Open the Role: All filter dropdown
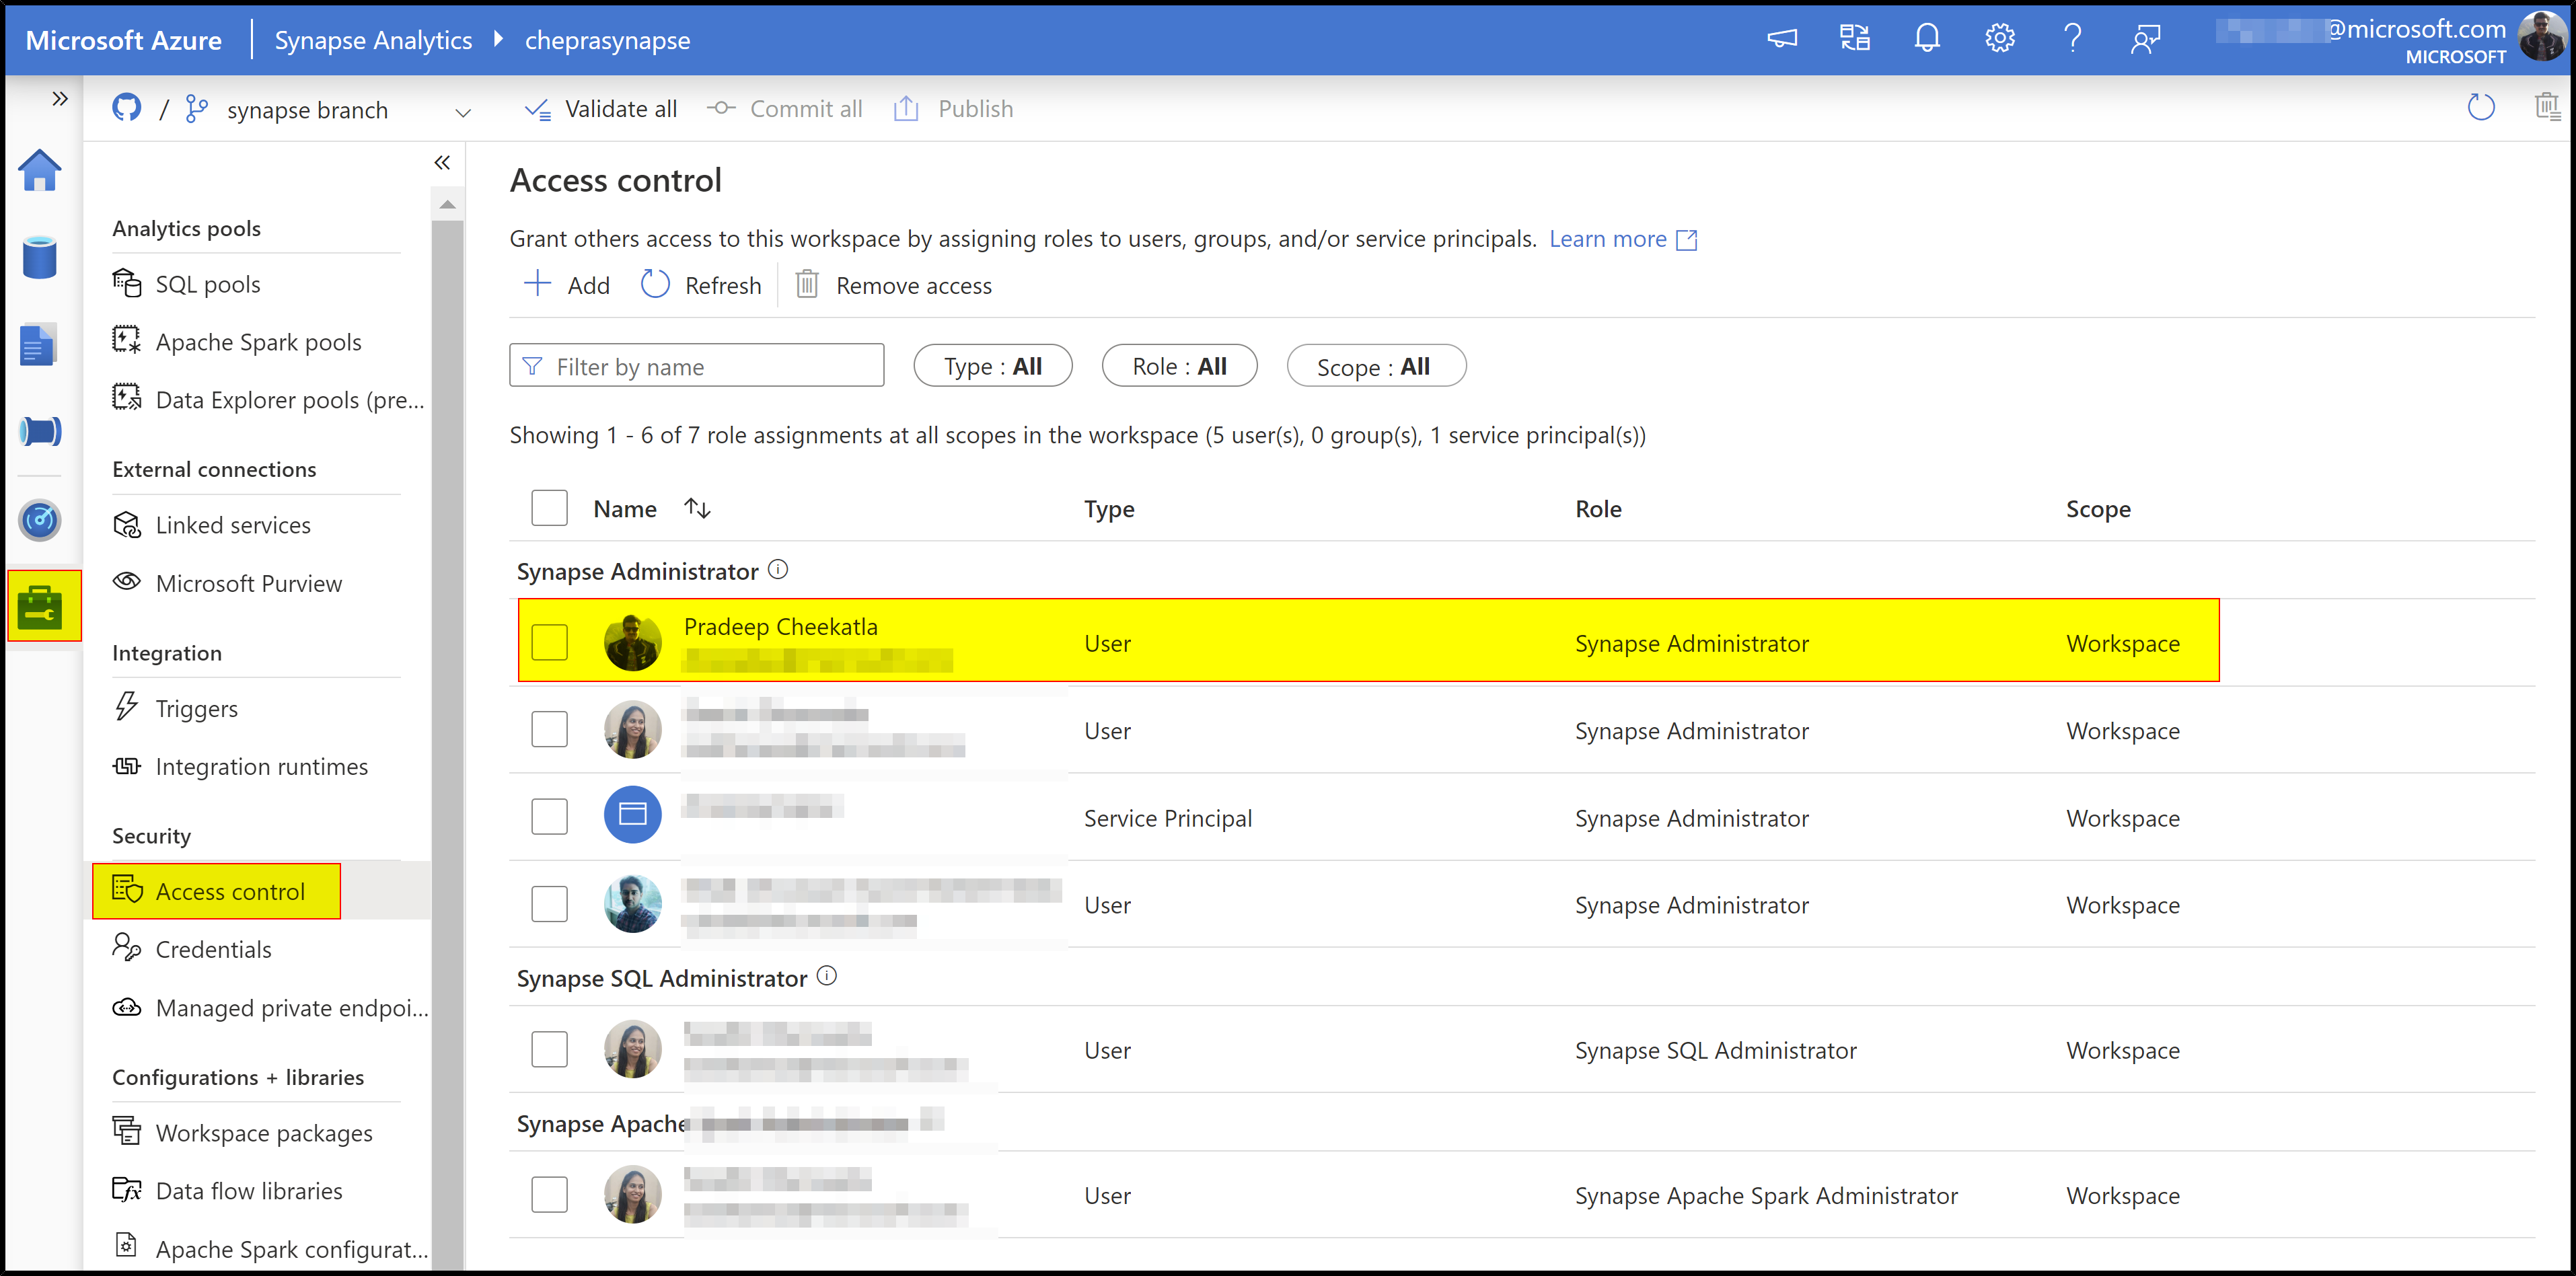The width and height of the screenshot is (2576, 1276). click(x=1179, y=365)
